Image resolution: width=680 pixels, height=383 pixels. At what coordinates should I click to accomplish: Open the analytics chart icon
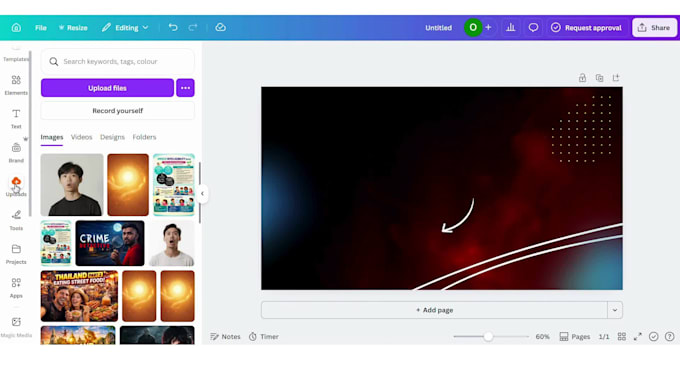pyautogui.click(x=511, y=27)
